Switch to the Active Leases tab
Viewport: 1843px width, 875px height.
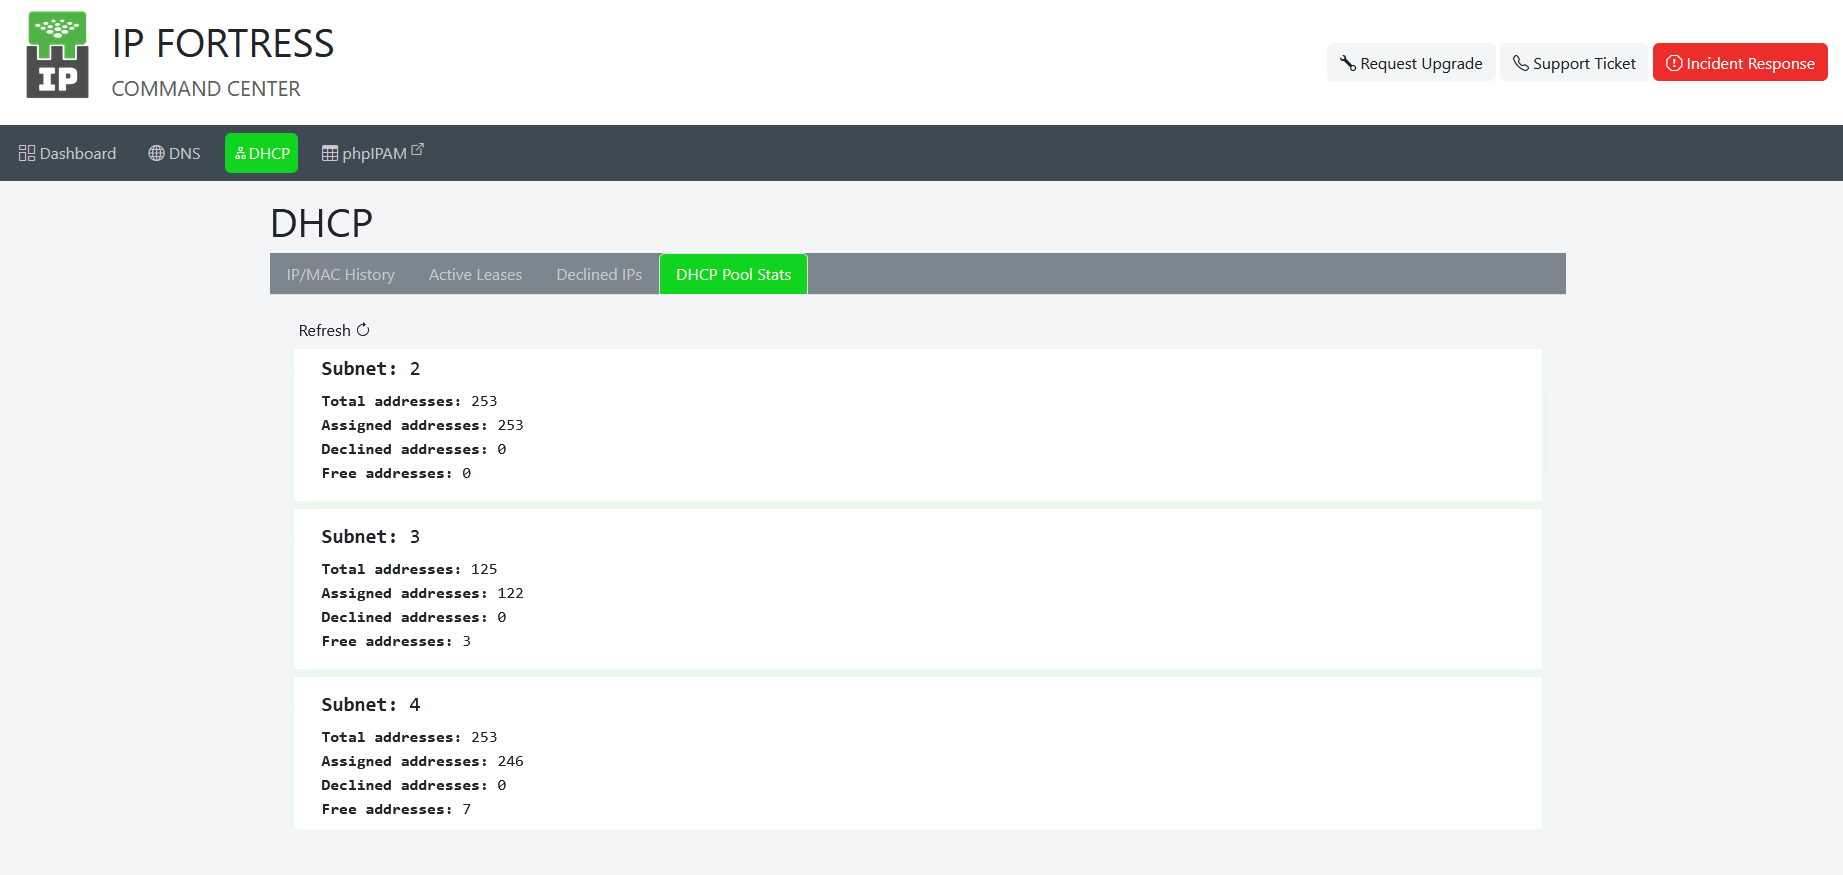[475, 274]
